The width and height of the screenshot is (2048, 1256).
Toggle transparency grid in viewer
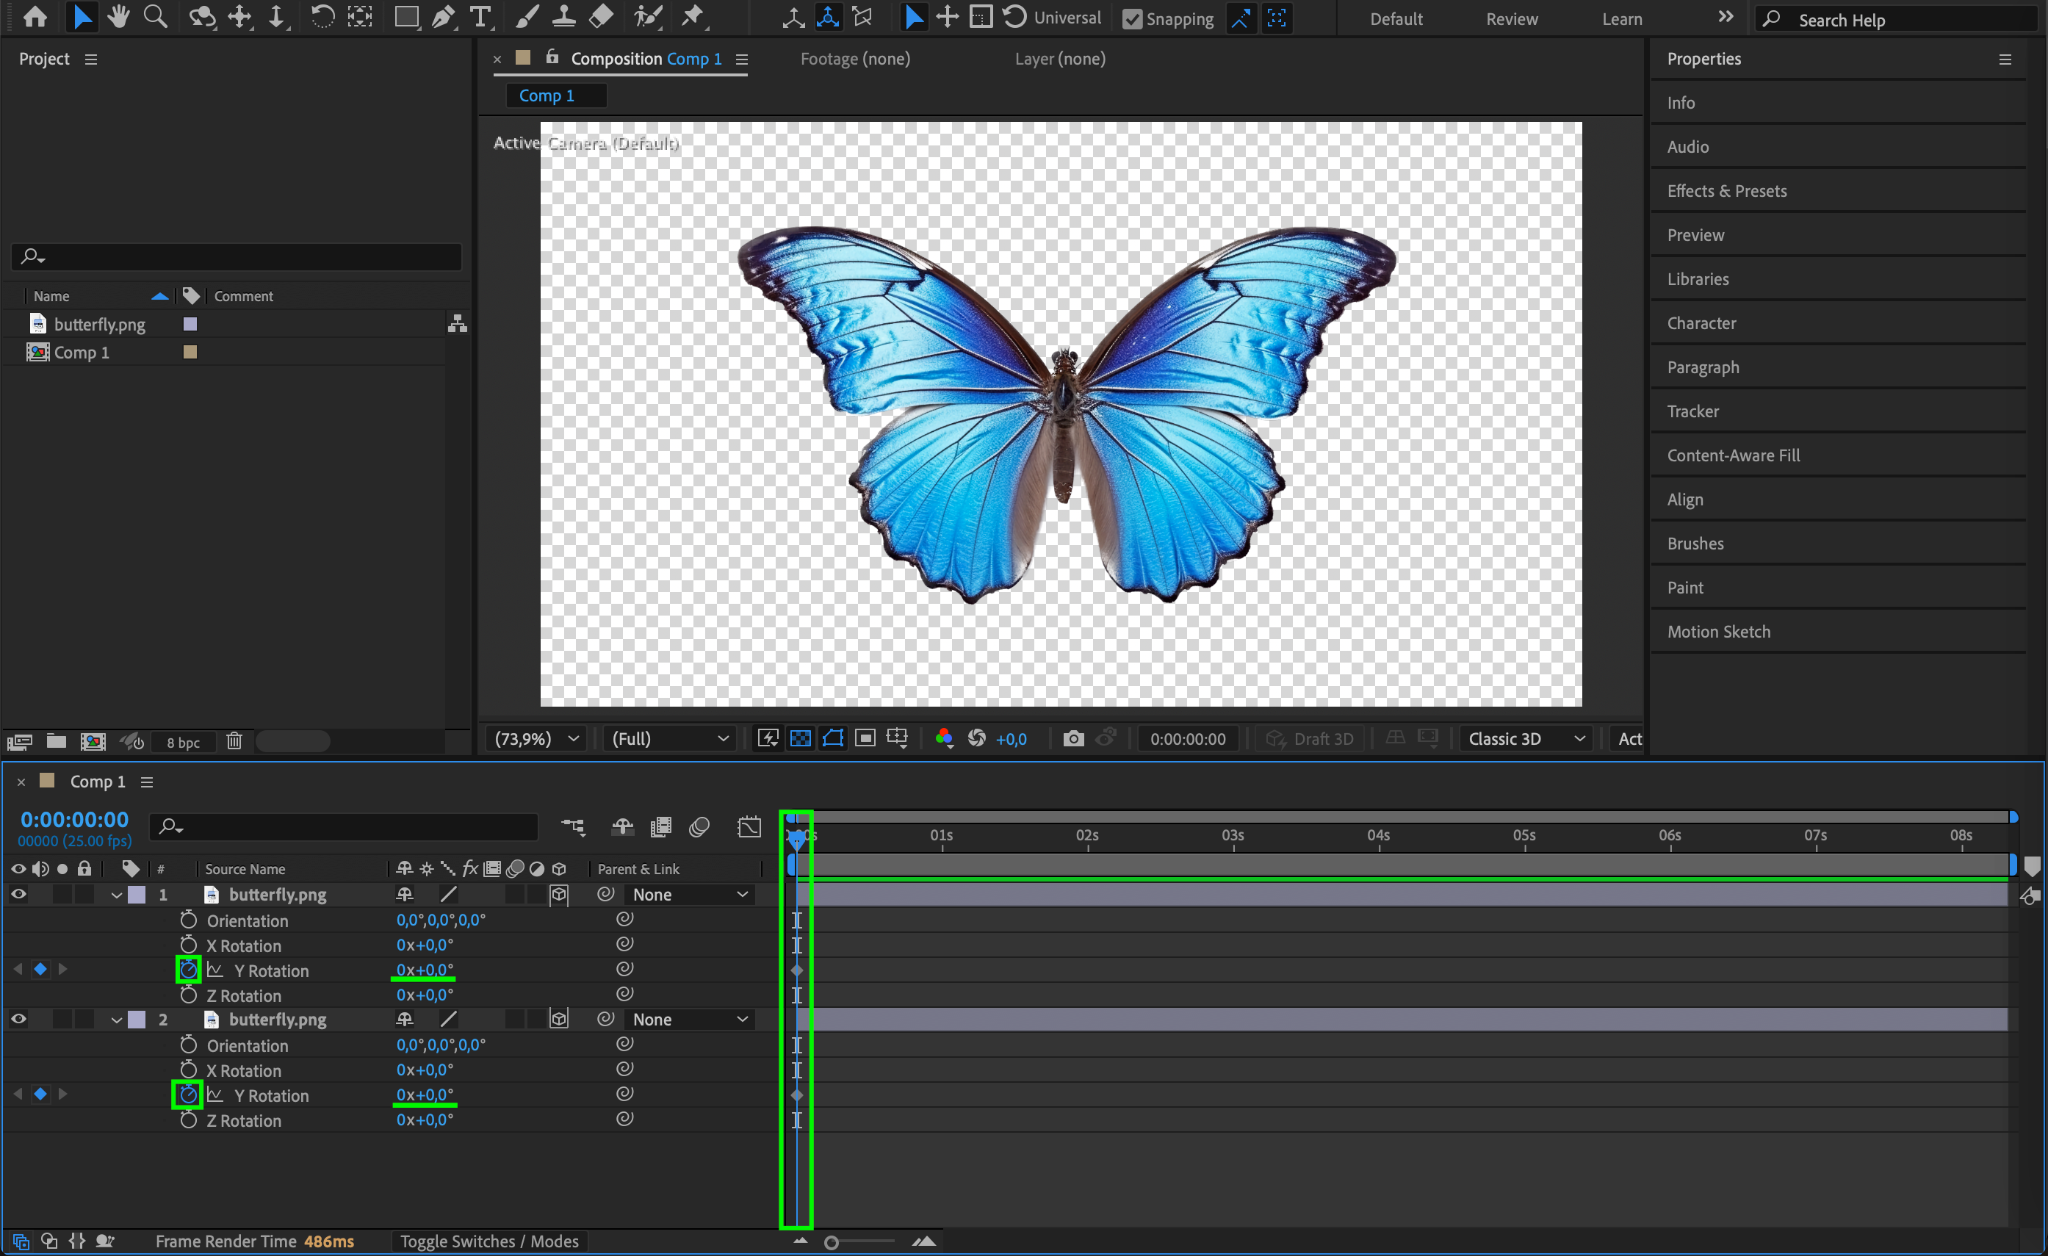pyautogui.click(x=800, y=738)
